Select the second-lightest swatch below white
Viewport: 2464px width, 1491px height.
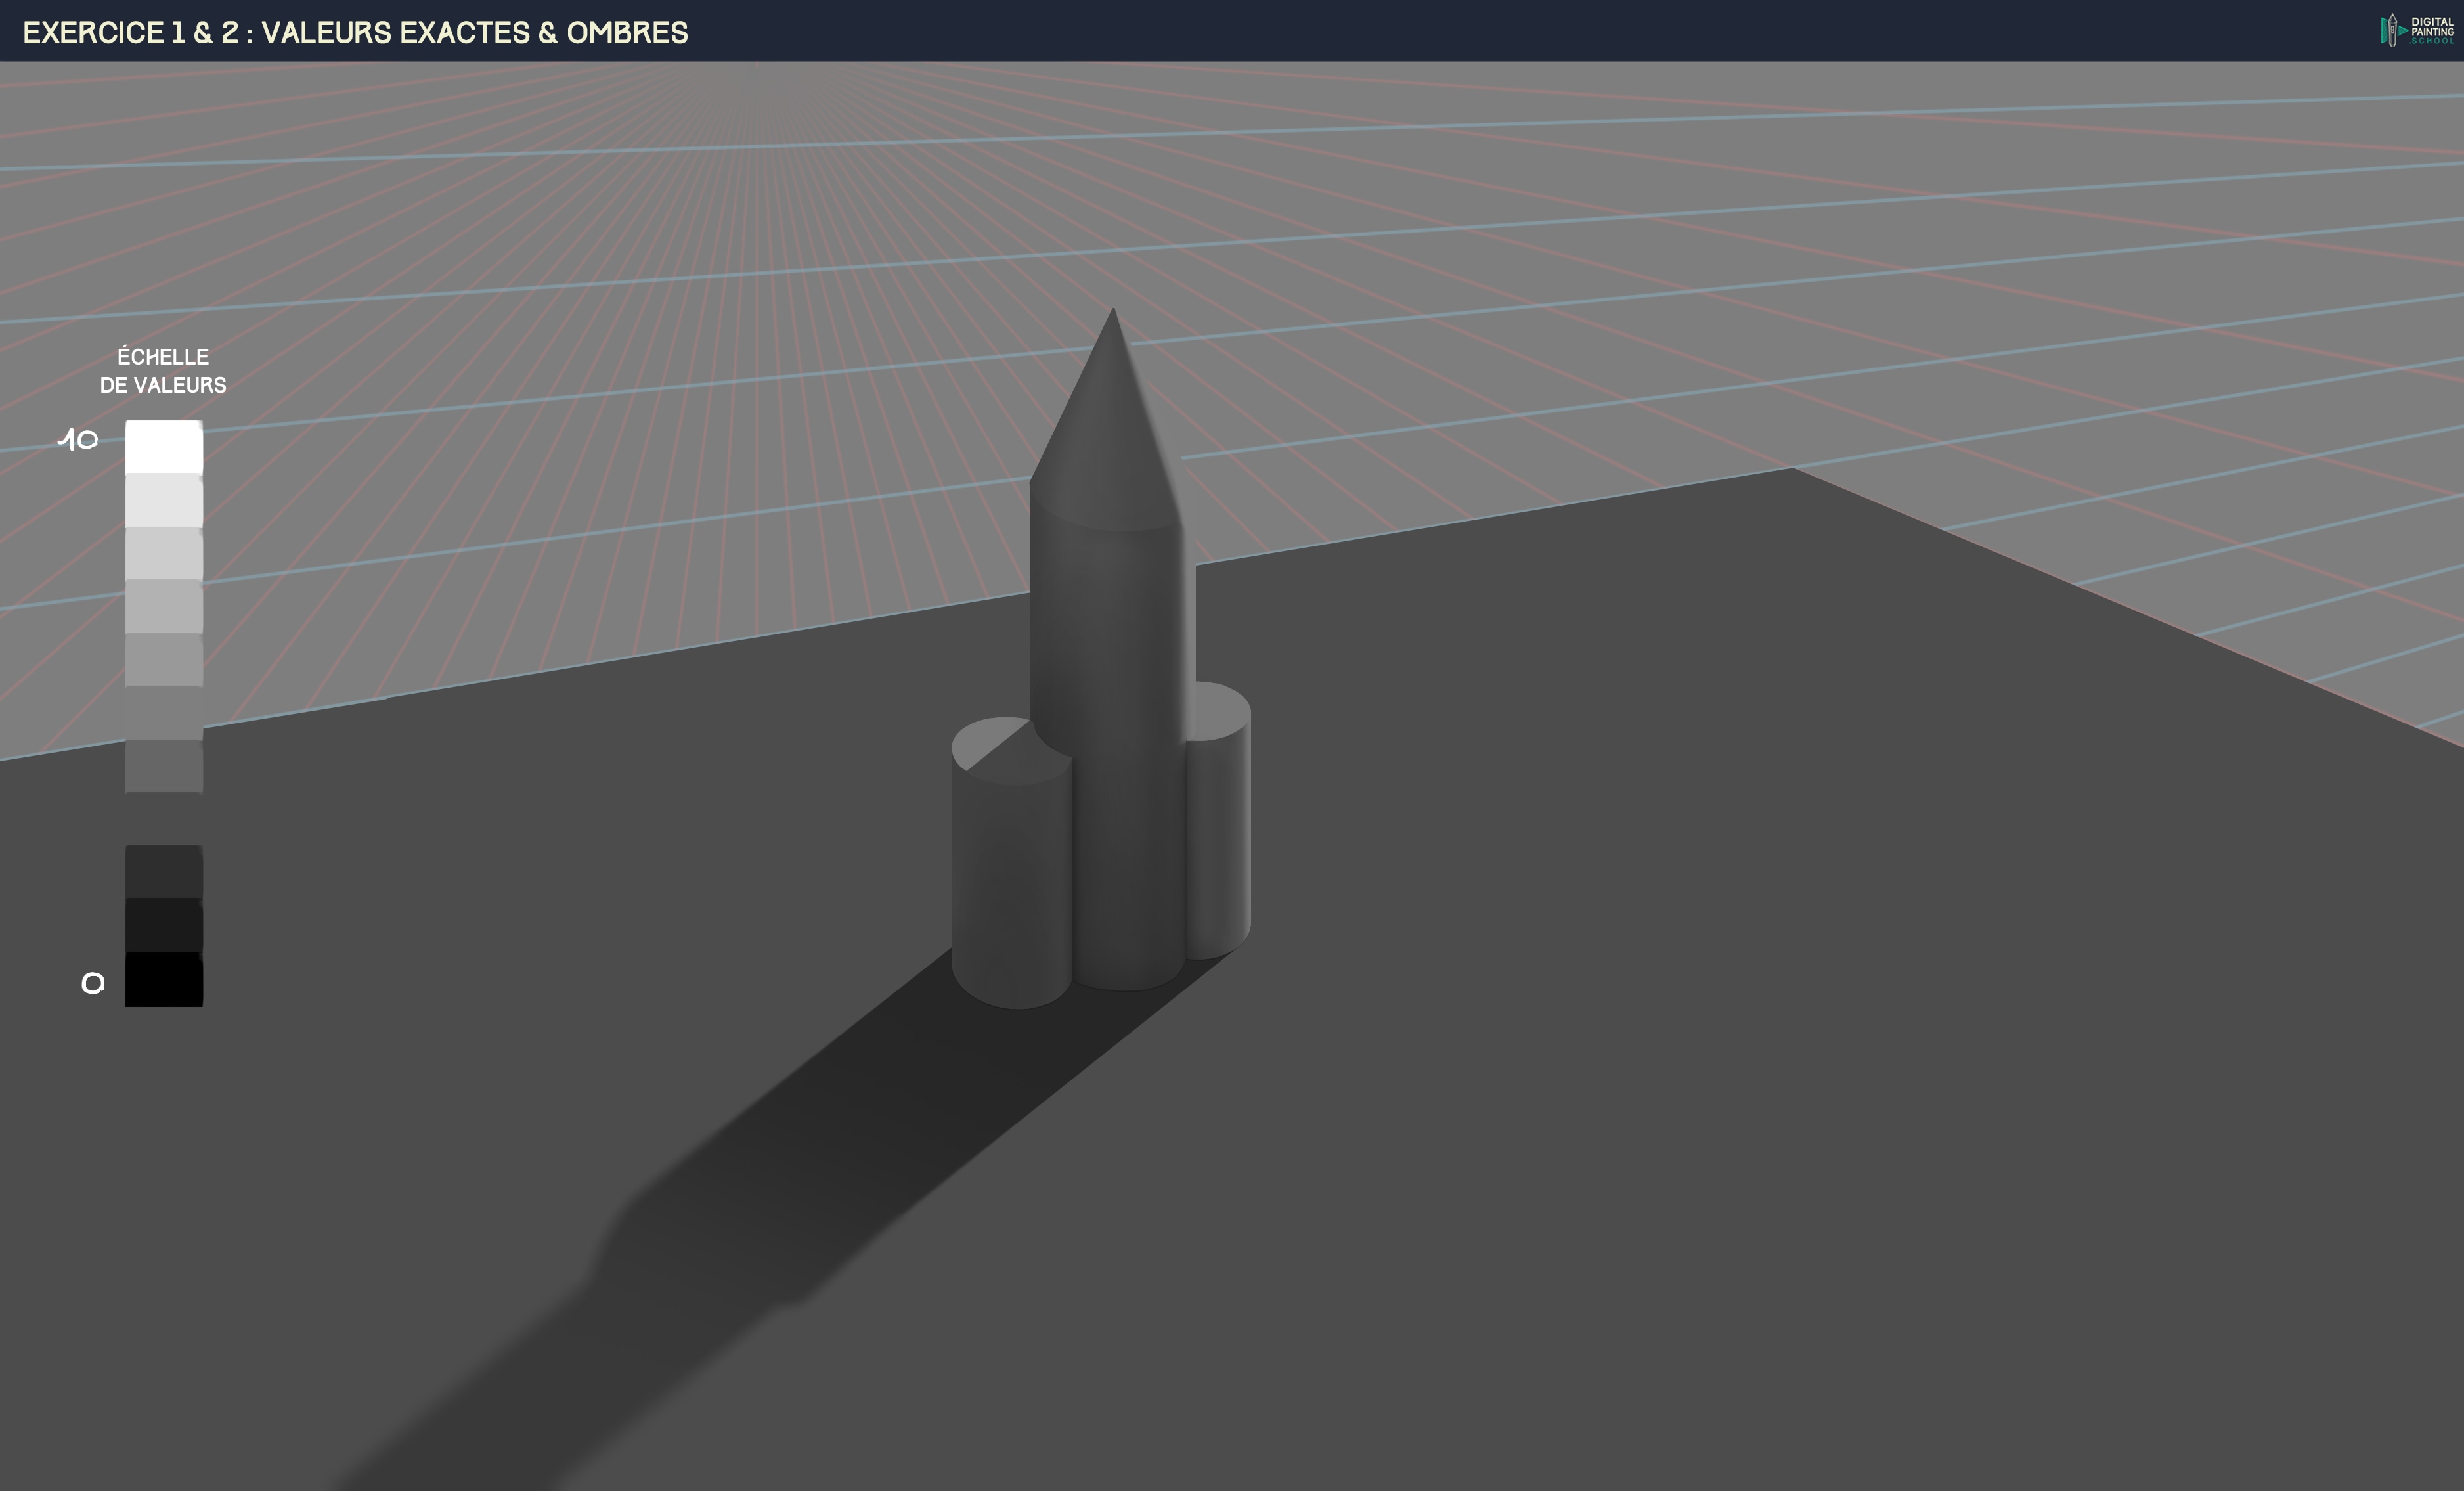click(x=164, y=500)
